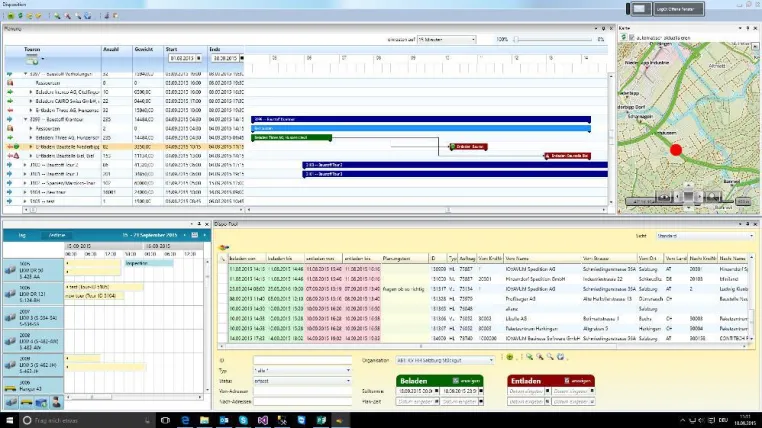Open Outlook from taskbar
The height and width of the screenshot is (428, 762).
coord(224,420)
